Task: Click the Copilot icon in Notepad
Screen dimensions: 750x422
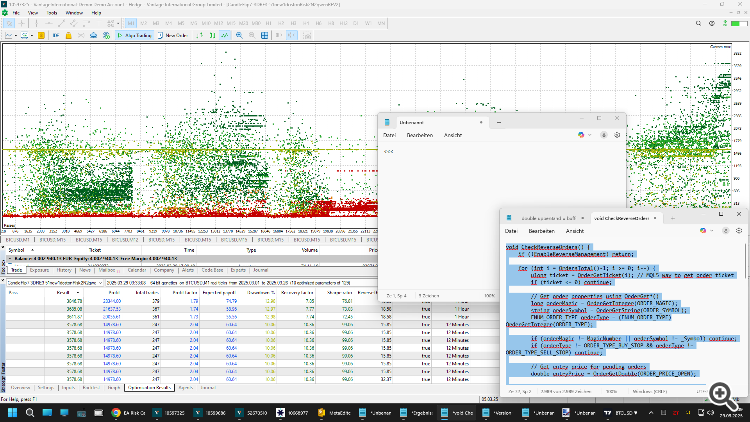Action: click(x=583, y=133)
